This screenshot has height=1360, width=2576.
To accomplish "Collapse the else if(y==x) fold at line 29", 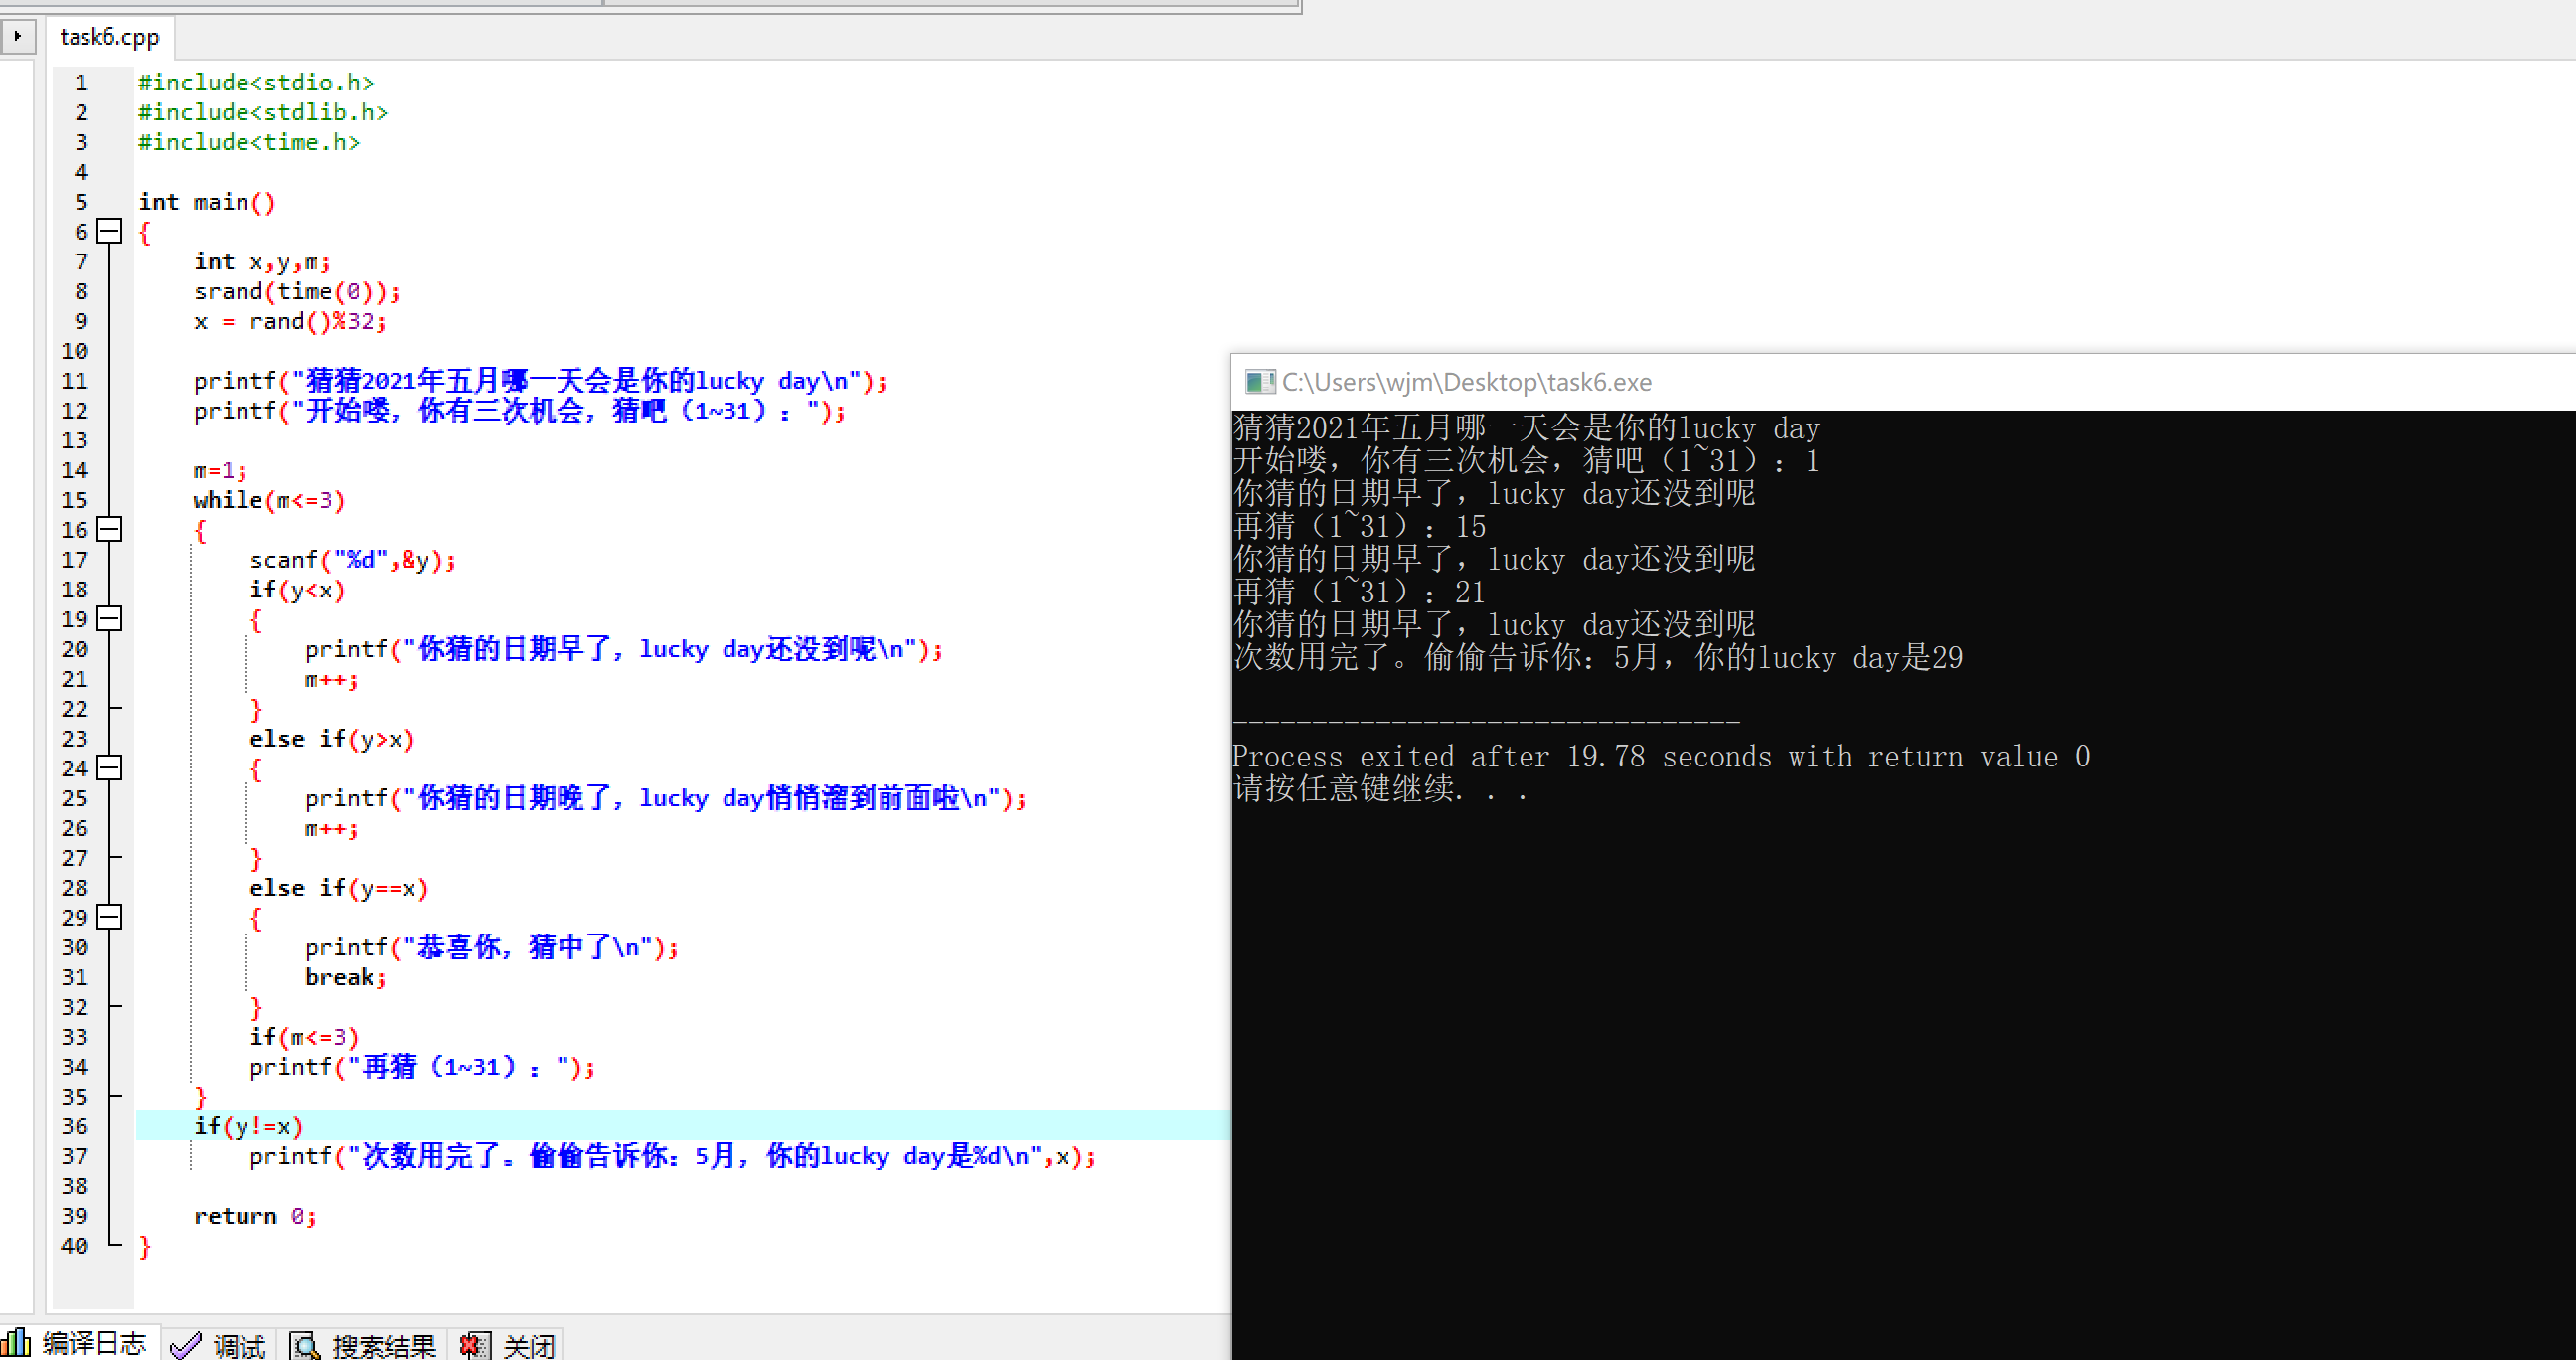I will point(110,917).
